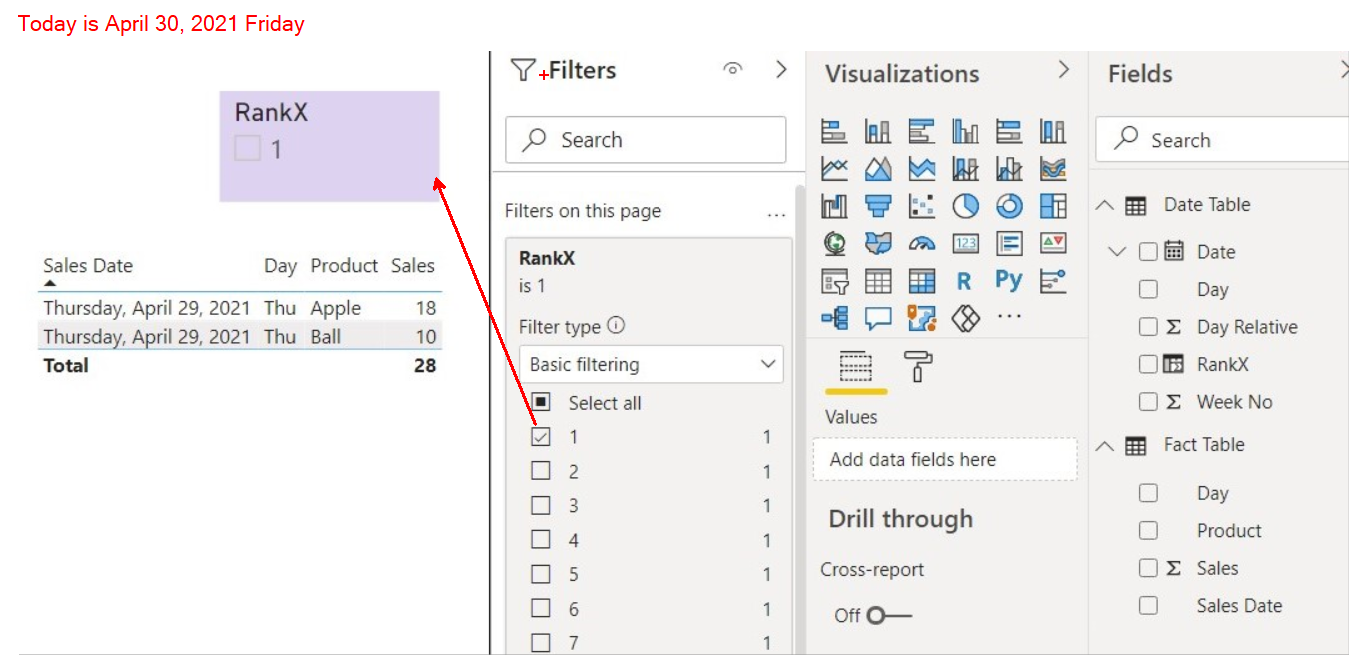
Task: Add a Key influencers visual
Action: [1053, 281]
